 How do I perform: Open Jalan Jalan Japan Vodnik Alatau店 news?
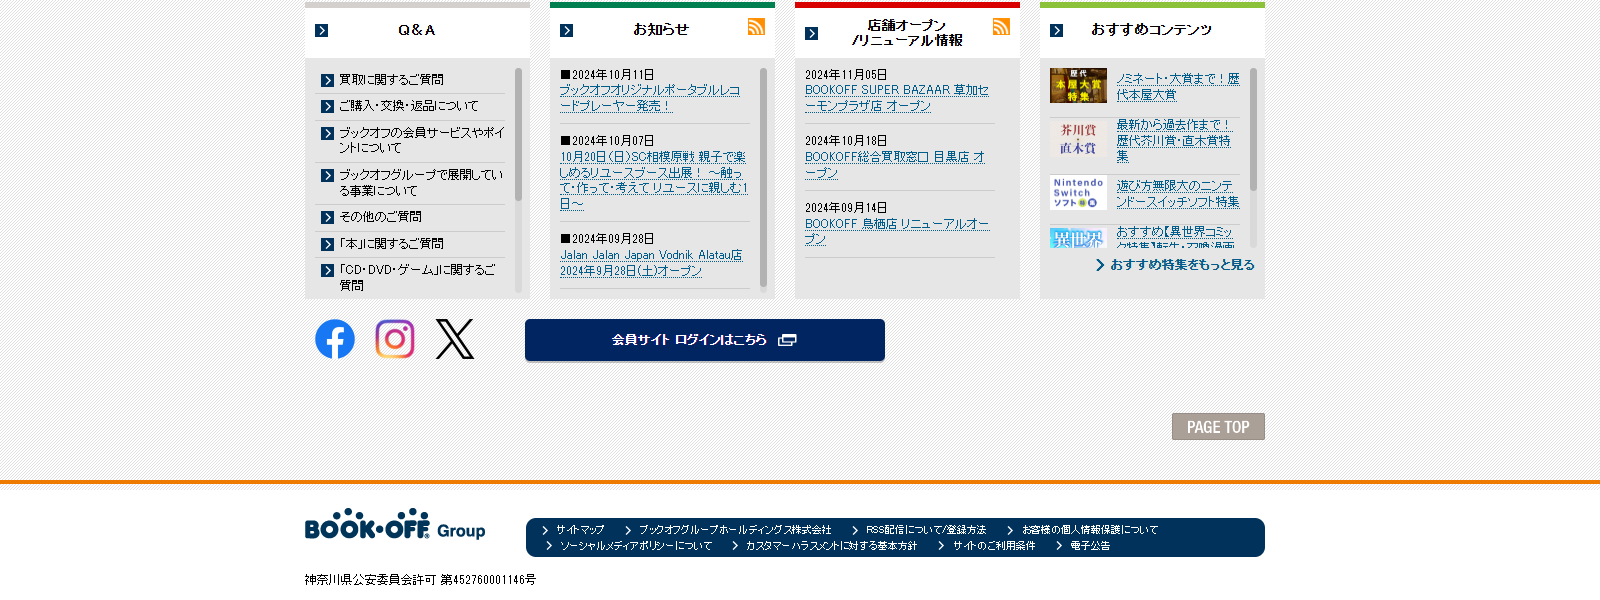click(x=651, y=263)
